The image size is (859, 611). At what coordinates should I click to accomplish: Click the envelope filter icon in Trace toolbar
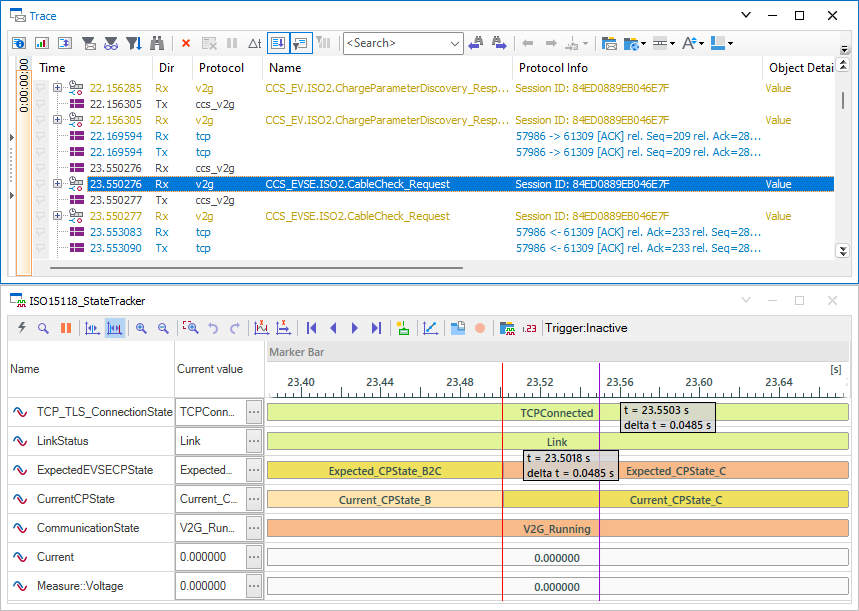88,43
